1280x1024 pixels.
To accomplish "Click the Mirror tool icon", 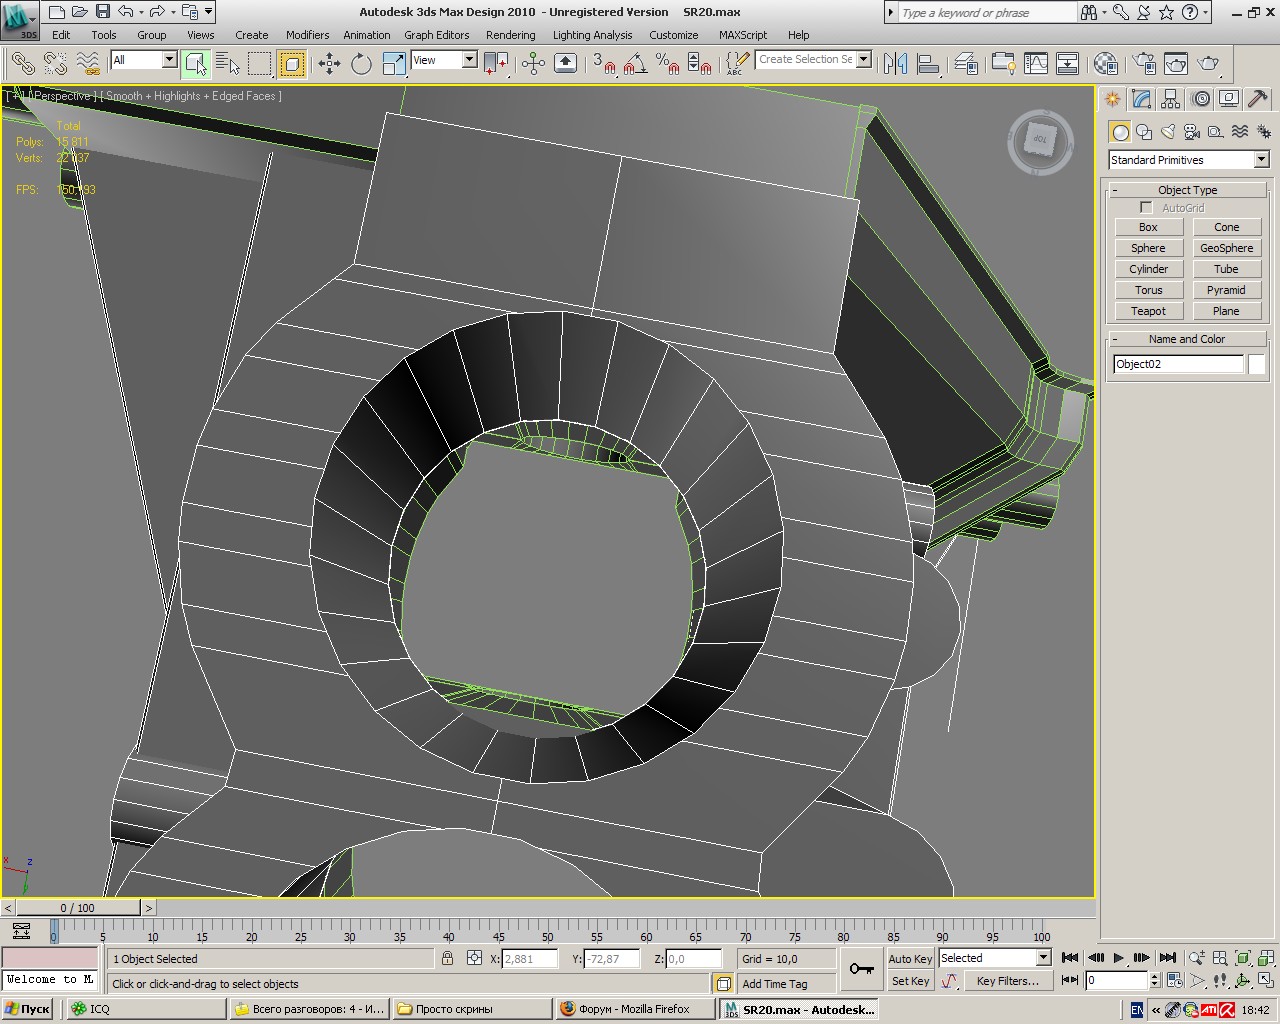I will [895, 64].
